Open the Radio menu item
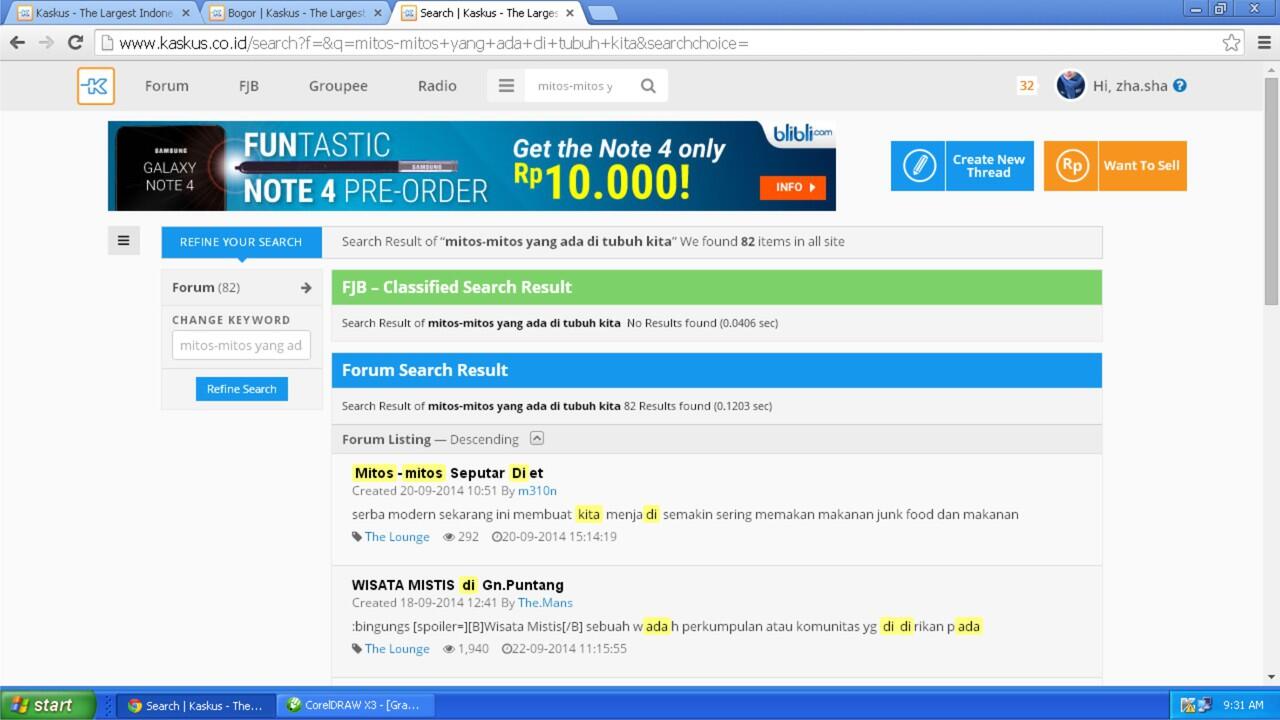 [x=437, y=86]
